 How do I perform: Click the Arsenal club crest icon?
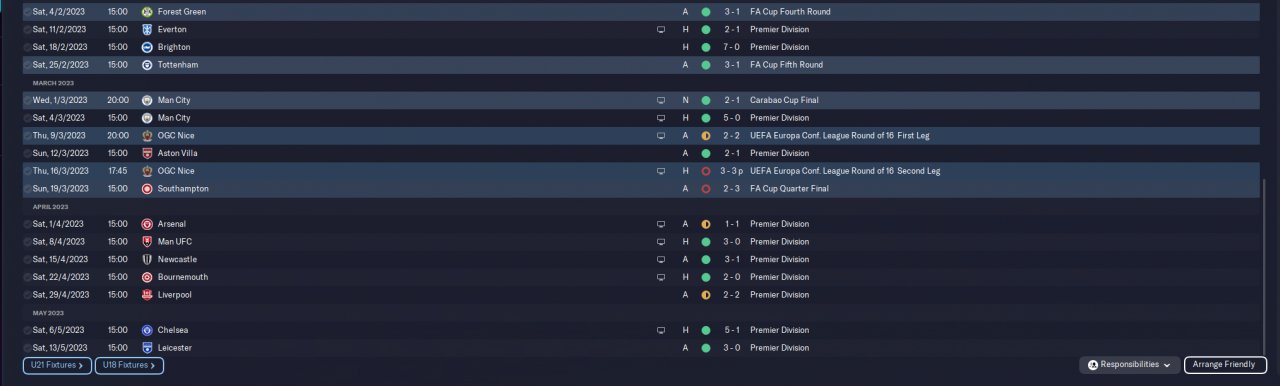coord(147,224)
